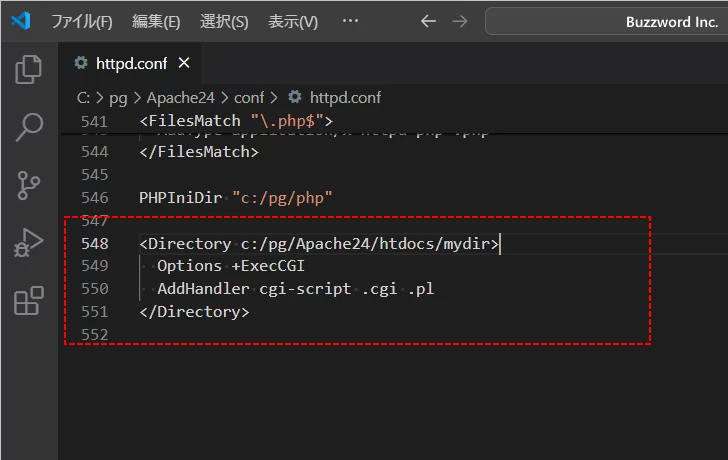Image resolution: width=728 pixels, height=460 pixels.
Task: Go back with the left arrow
Action: (x=428, y=21)
